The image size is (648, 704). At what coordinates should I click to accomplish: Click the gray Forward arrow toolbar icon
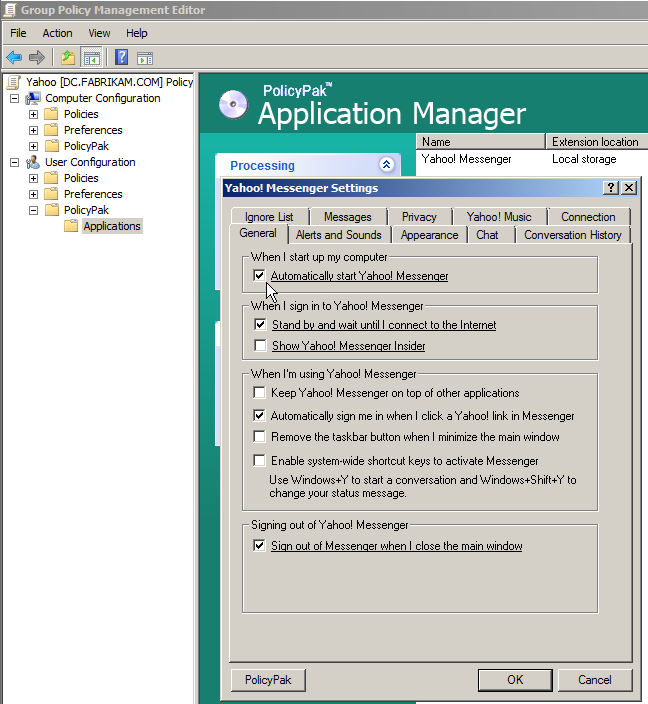[37, 57]
